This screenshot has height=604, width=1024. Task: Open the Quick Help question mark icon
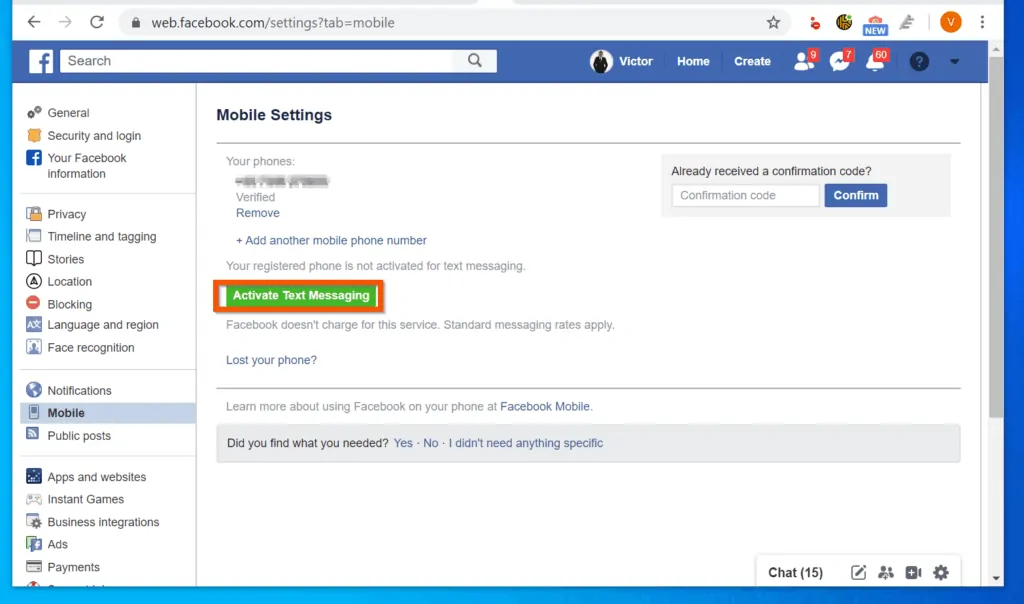tap(919, 61)
